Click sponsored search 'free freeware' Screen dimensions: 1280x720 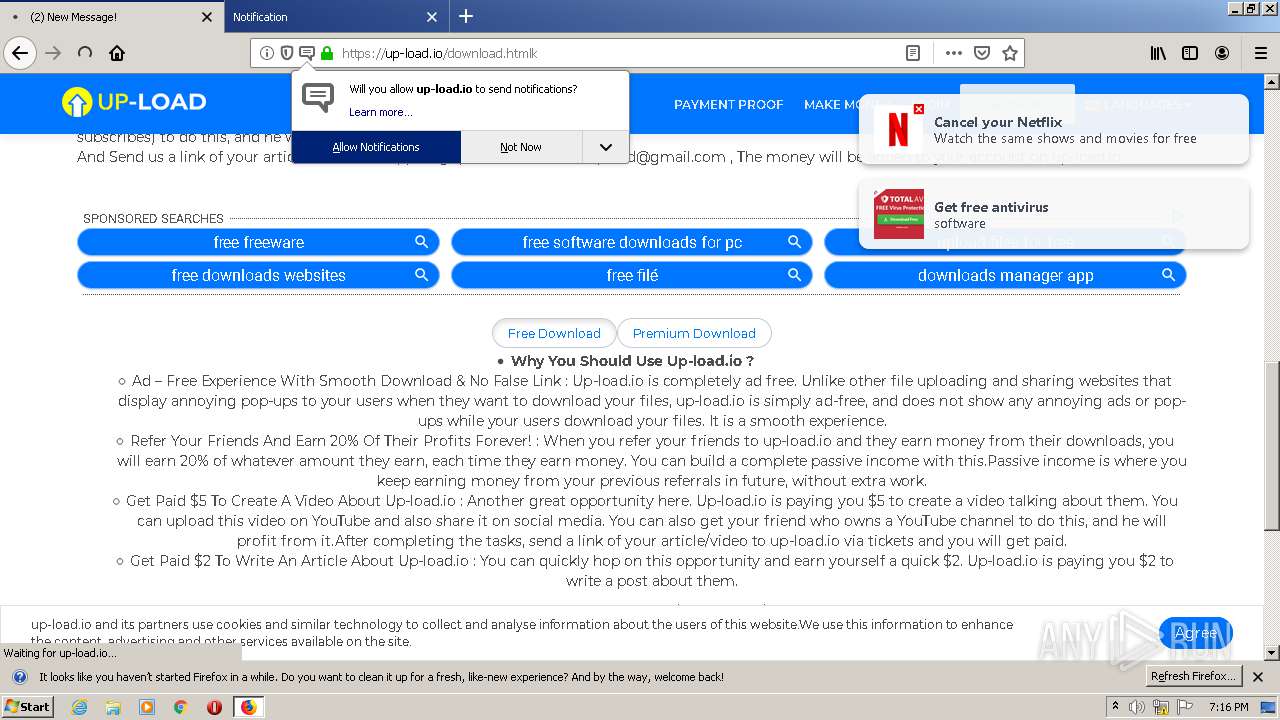point(258,242)
